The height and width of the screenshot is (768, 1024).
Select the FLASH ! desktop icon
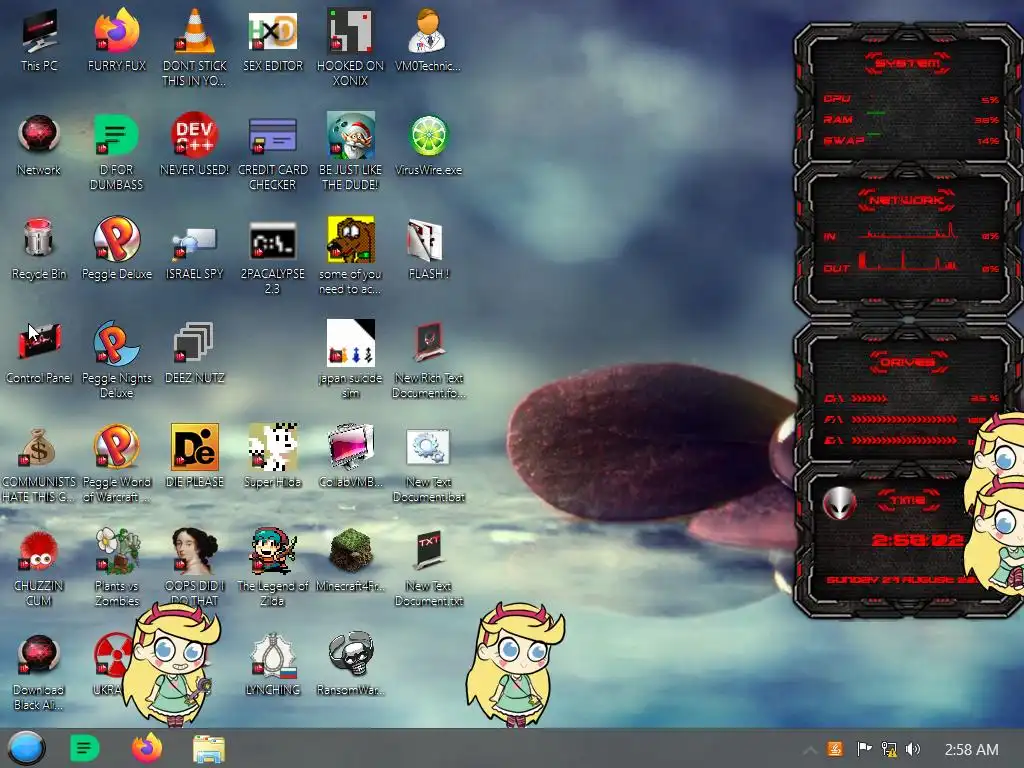(428, 249)
